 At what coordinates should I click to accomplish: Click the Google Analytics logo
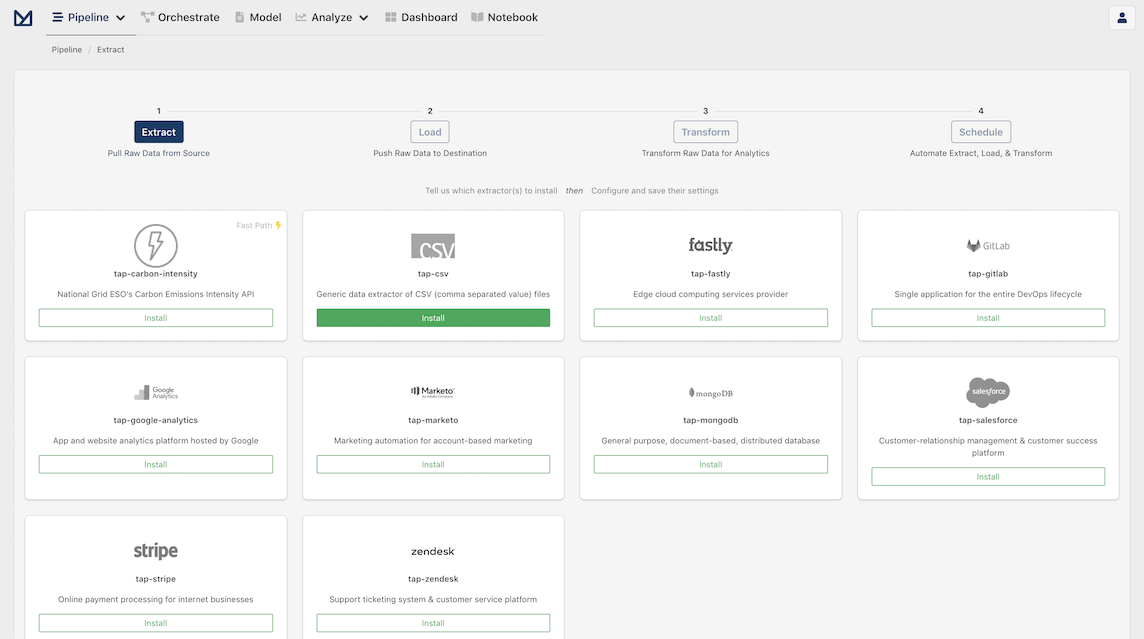[x=155, y=392]
